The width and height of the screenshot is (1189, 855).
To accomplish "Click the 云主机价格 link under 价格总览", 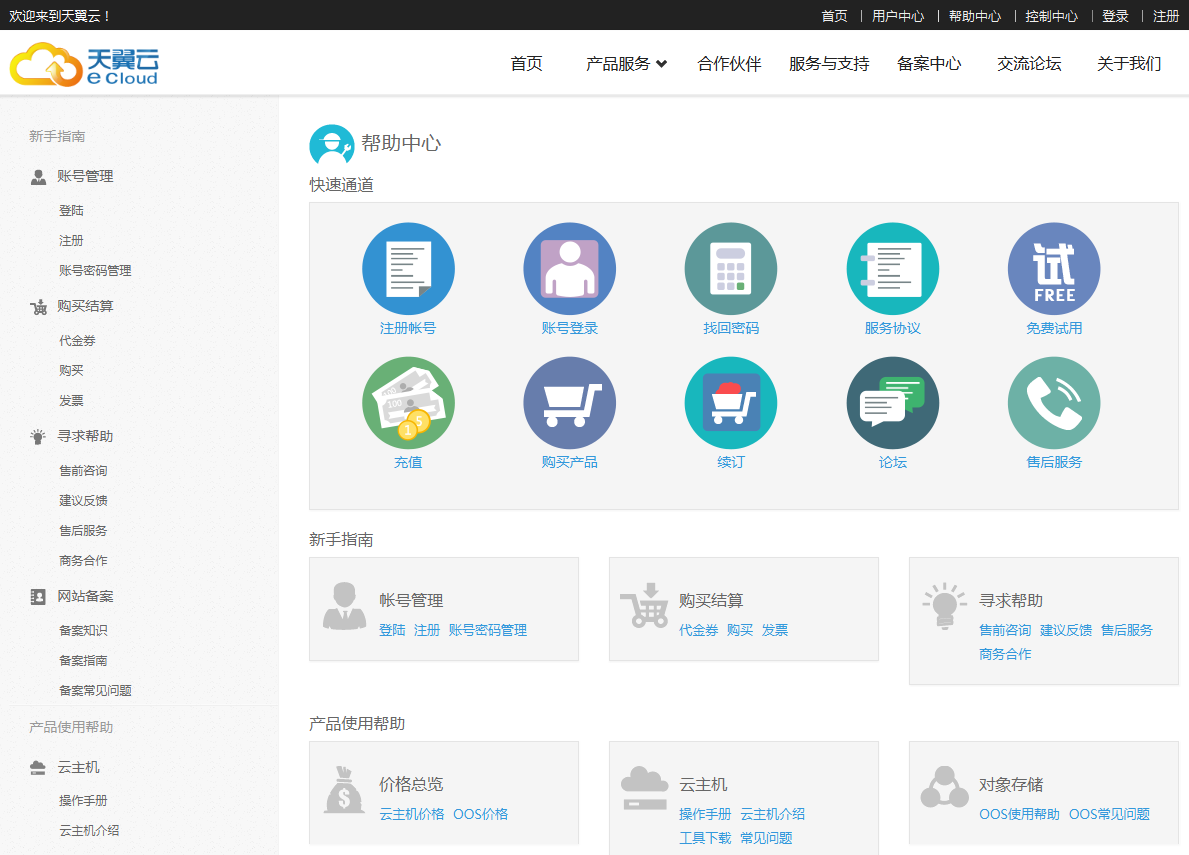I will click(411, 814).
